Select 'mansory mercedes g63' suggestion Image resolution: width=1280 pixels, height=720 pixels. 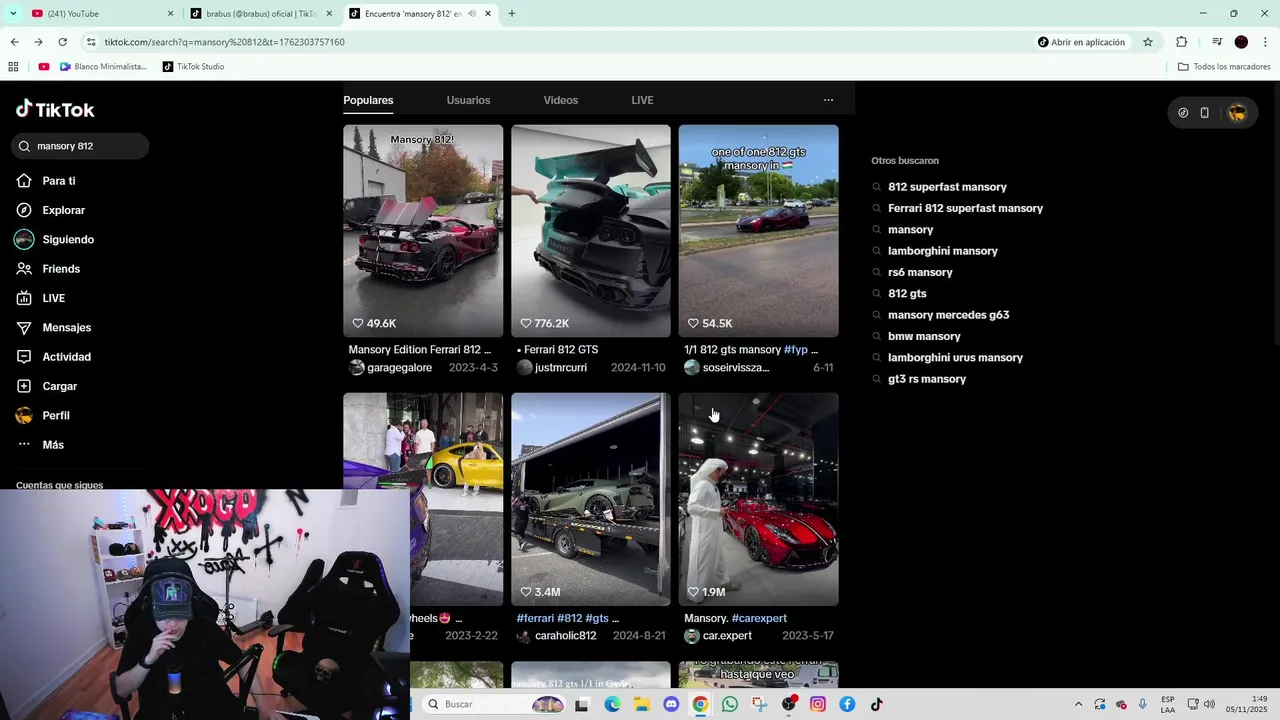948,315
